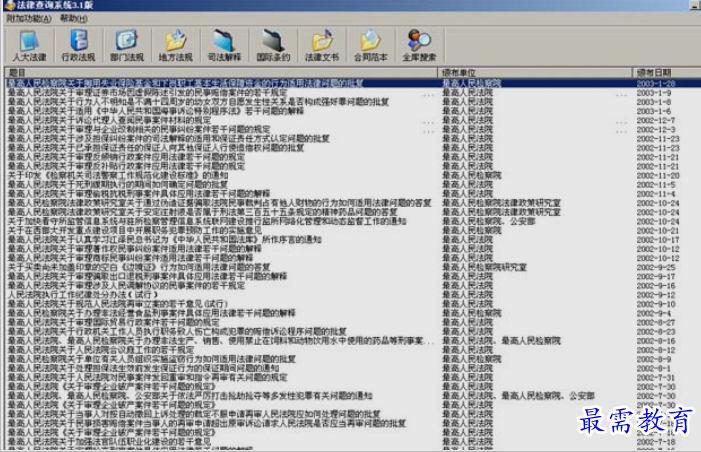Select row about 担保纠纷案件的司法解释的适用

click(x=352, y=139)
